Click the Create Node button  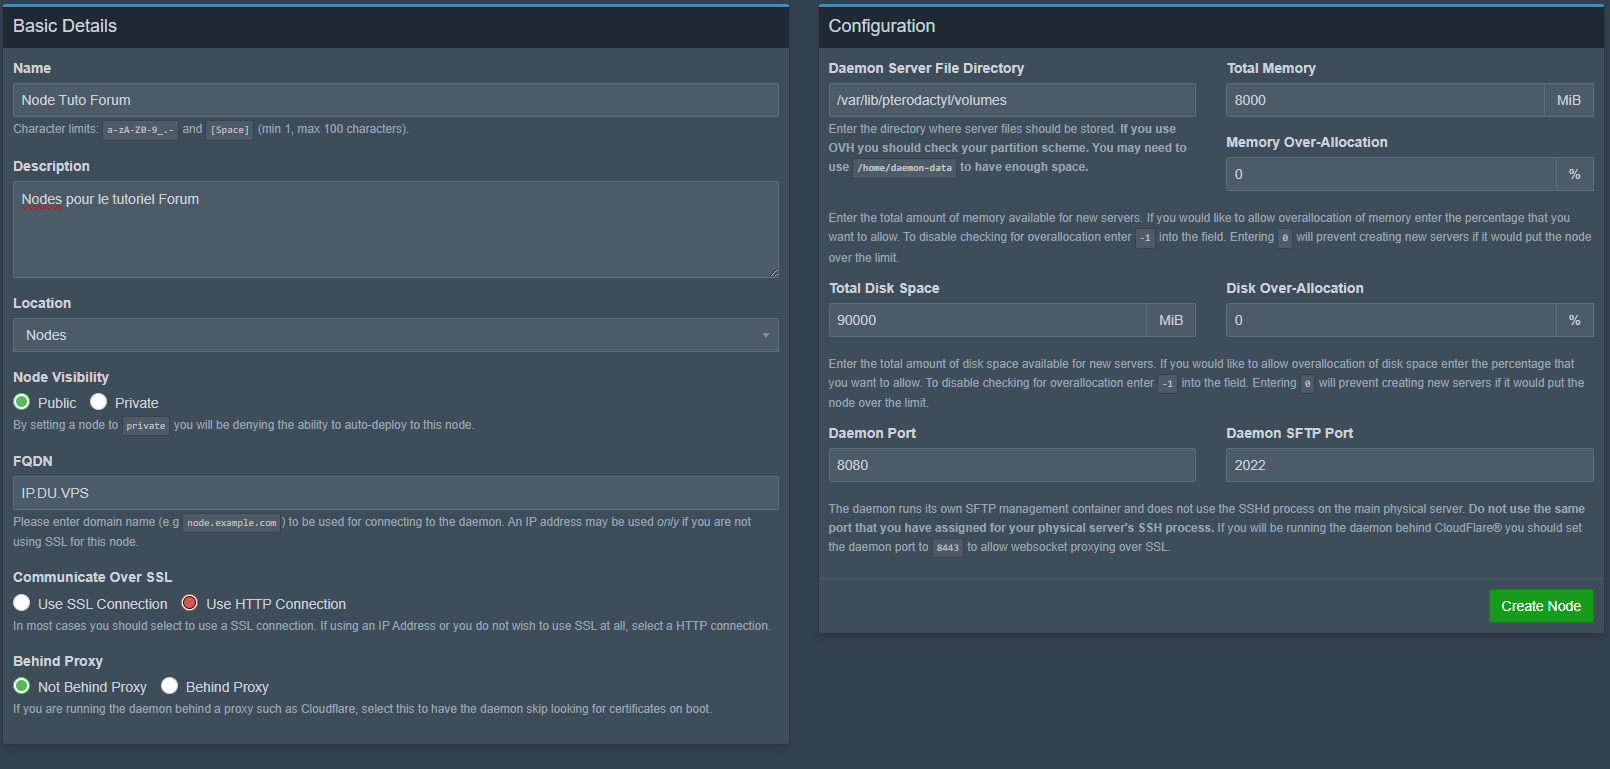pos(1540,606)
